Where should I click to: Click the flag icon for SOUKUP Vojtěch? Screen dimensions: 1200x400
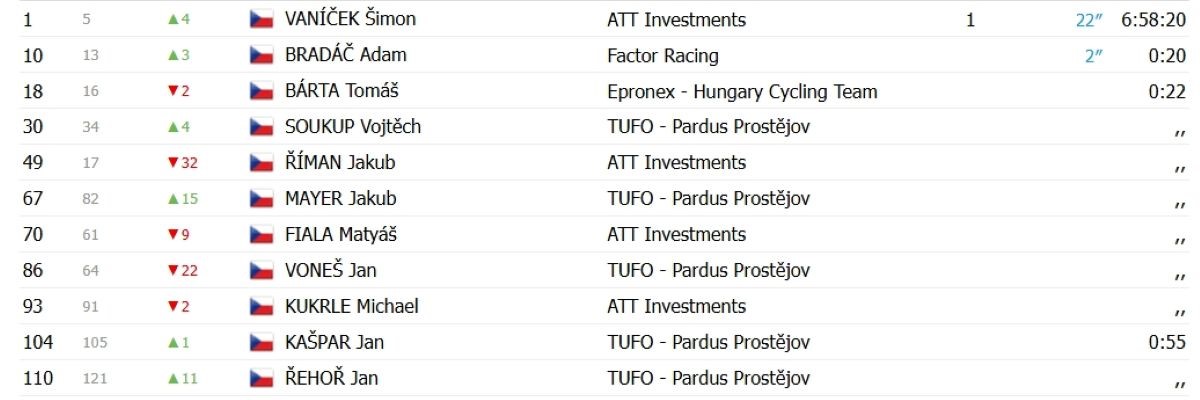tap(261, 127)
